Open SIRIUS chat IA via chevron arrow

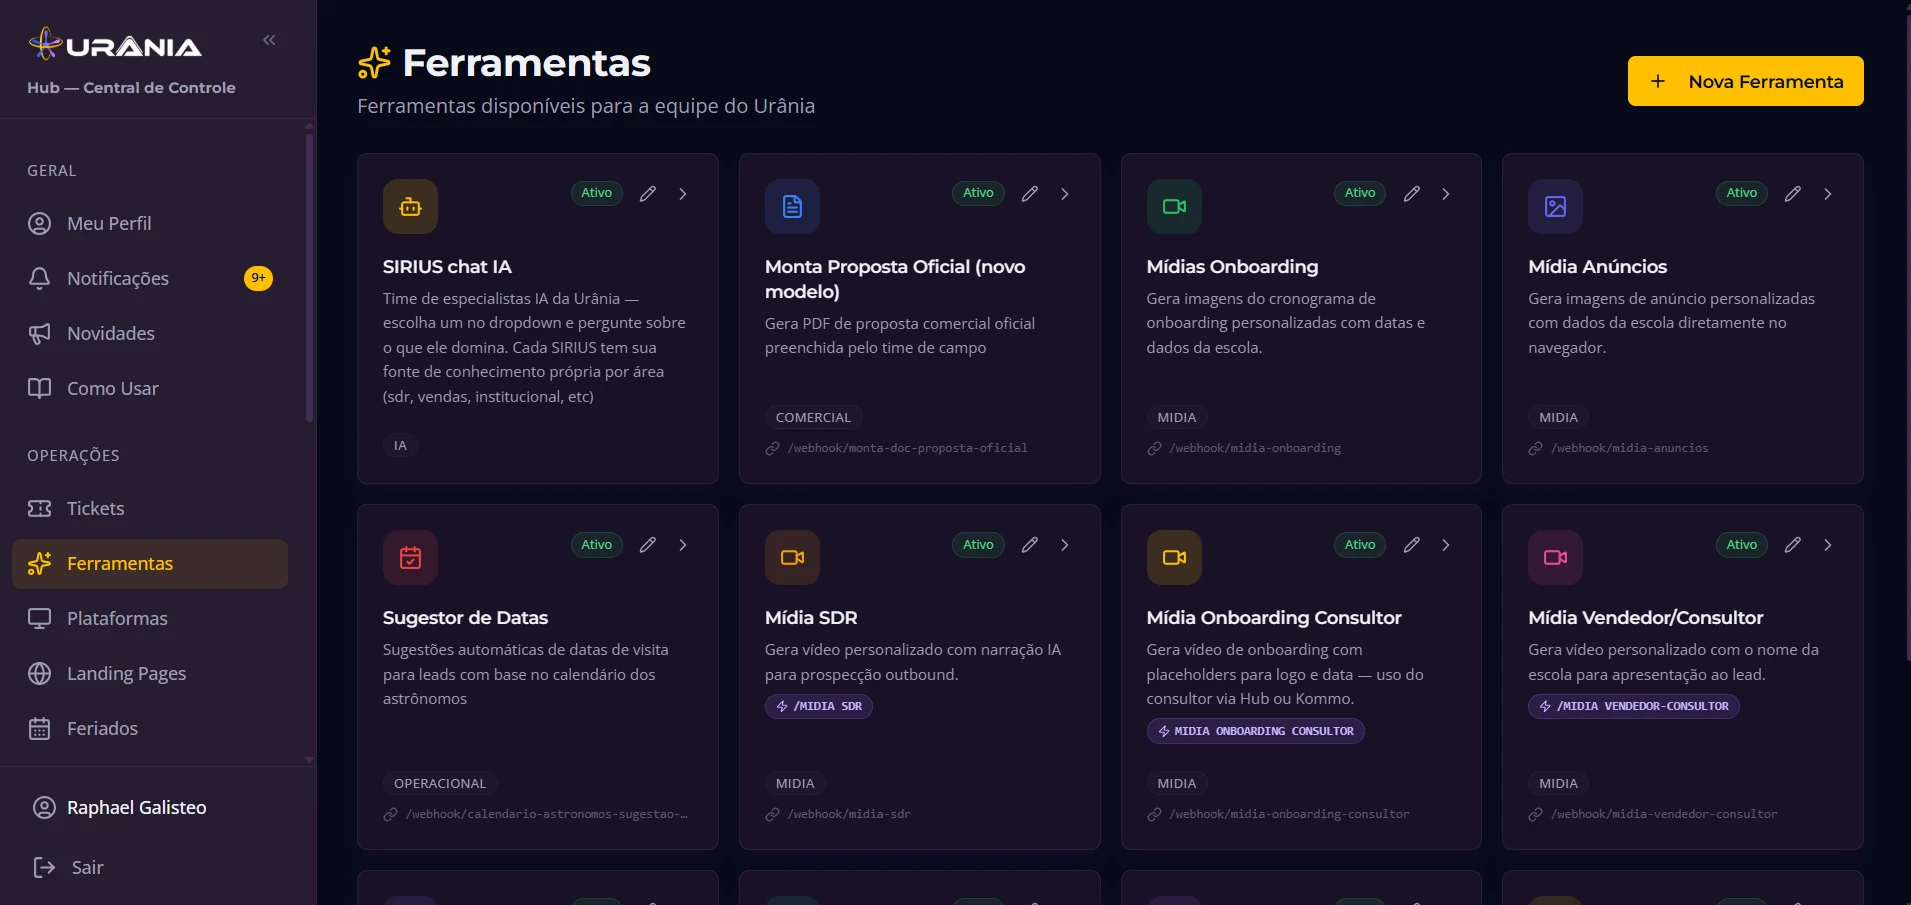(683, 194)
